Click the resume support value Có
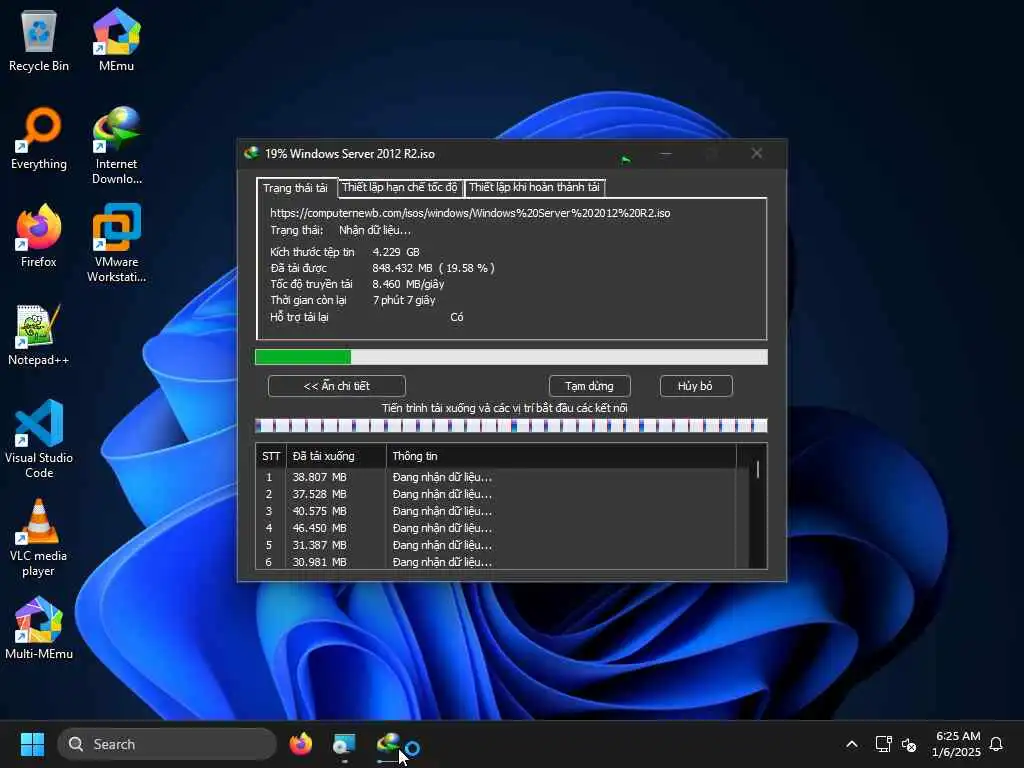This screenshot has height=768, width=1024. click(x=456, y=317)
